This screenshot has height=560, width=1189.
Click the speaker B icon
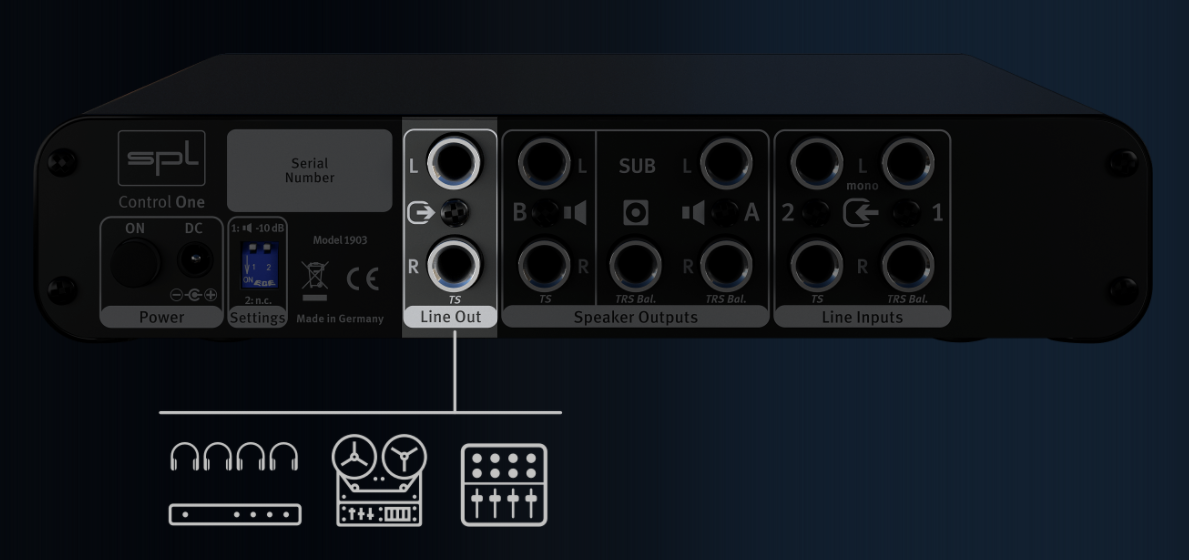[x=576, y=213]
